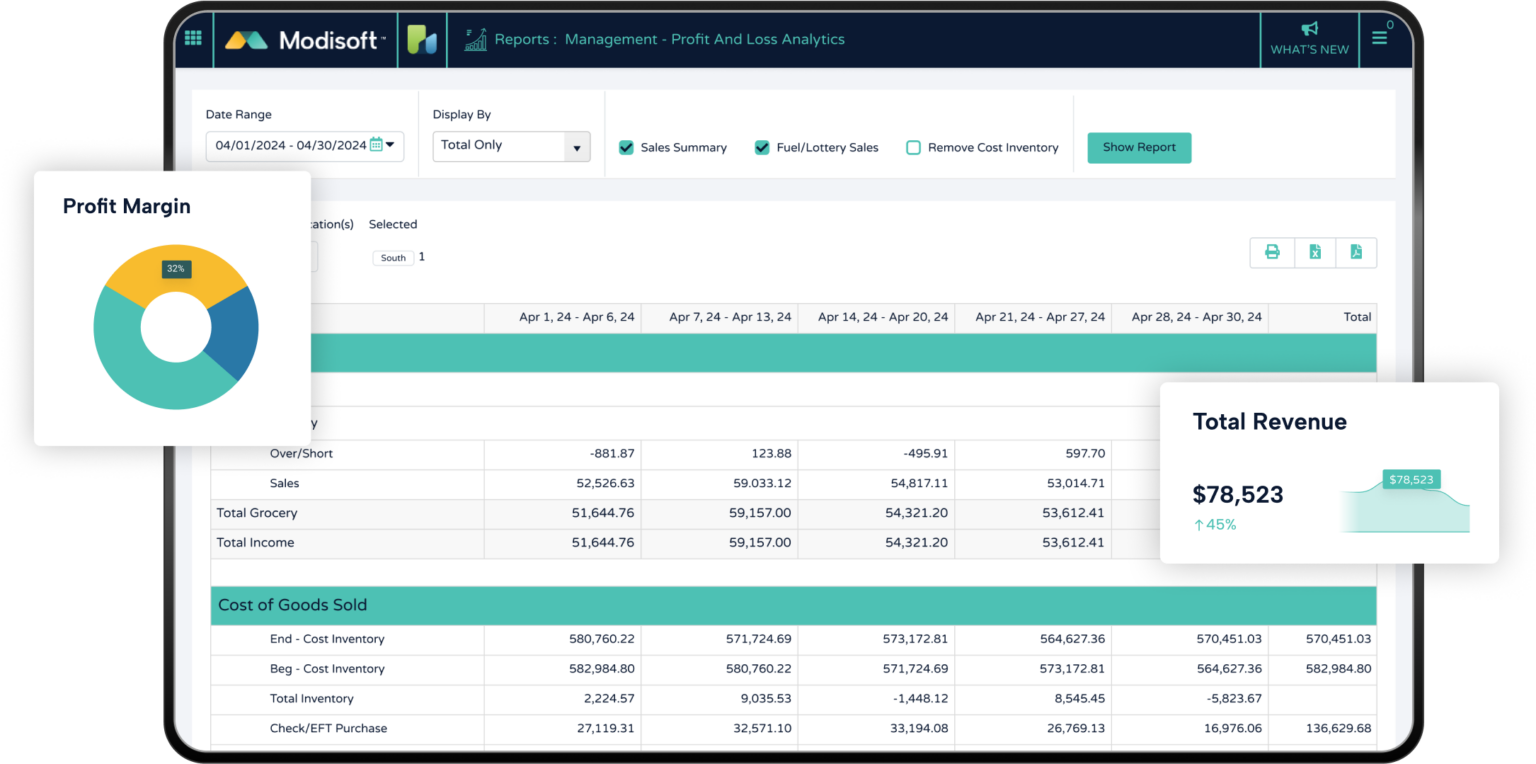Viewport: 1536px width, 764px height.
Task: Export the report as PDF
Action: (x=1356, y=253)
